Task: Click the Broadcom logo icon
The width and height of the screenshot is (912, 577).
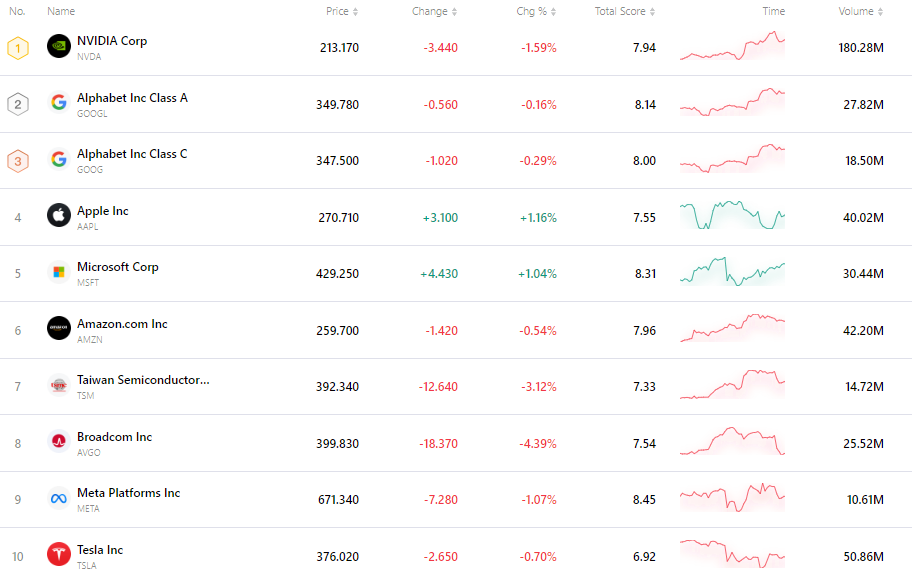Action: coord(58,441)
